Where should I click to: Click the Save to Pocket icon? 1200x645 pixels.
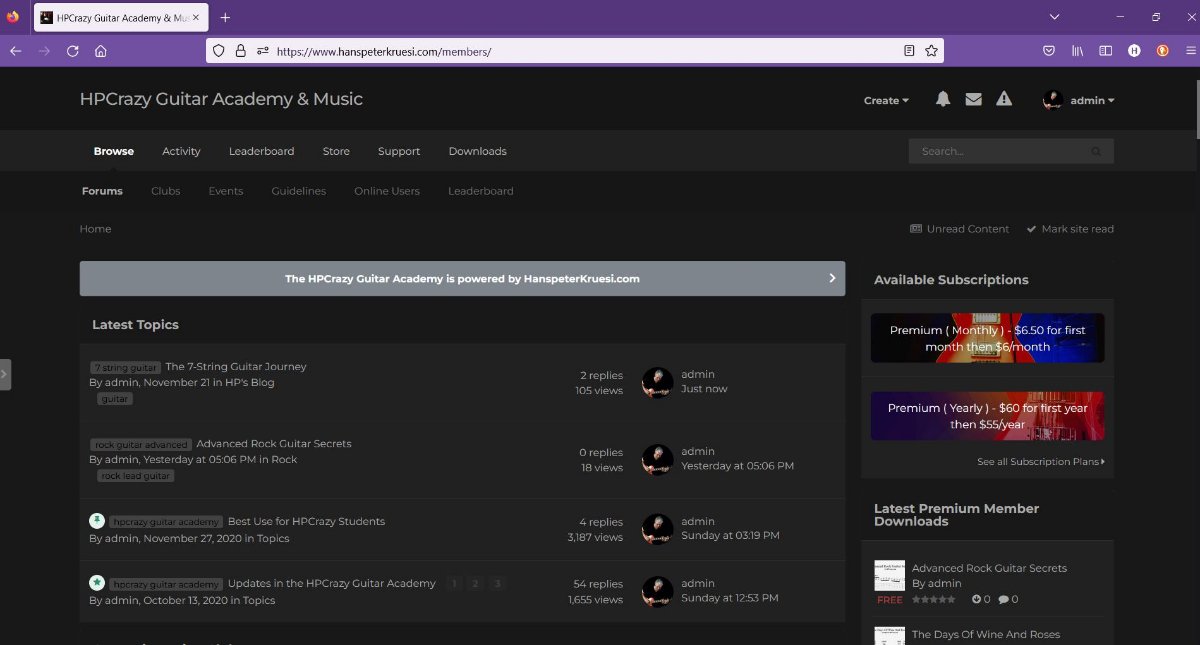(1049, 51)
